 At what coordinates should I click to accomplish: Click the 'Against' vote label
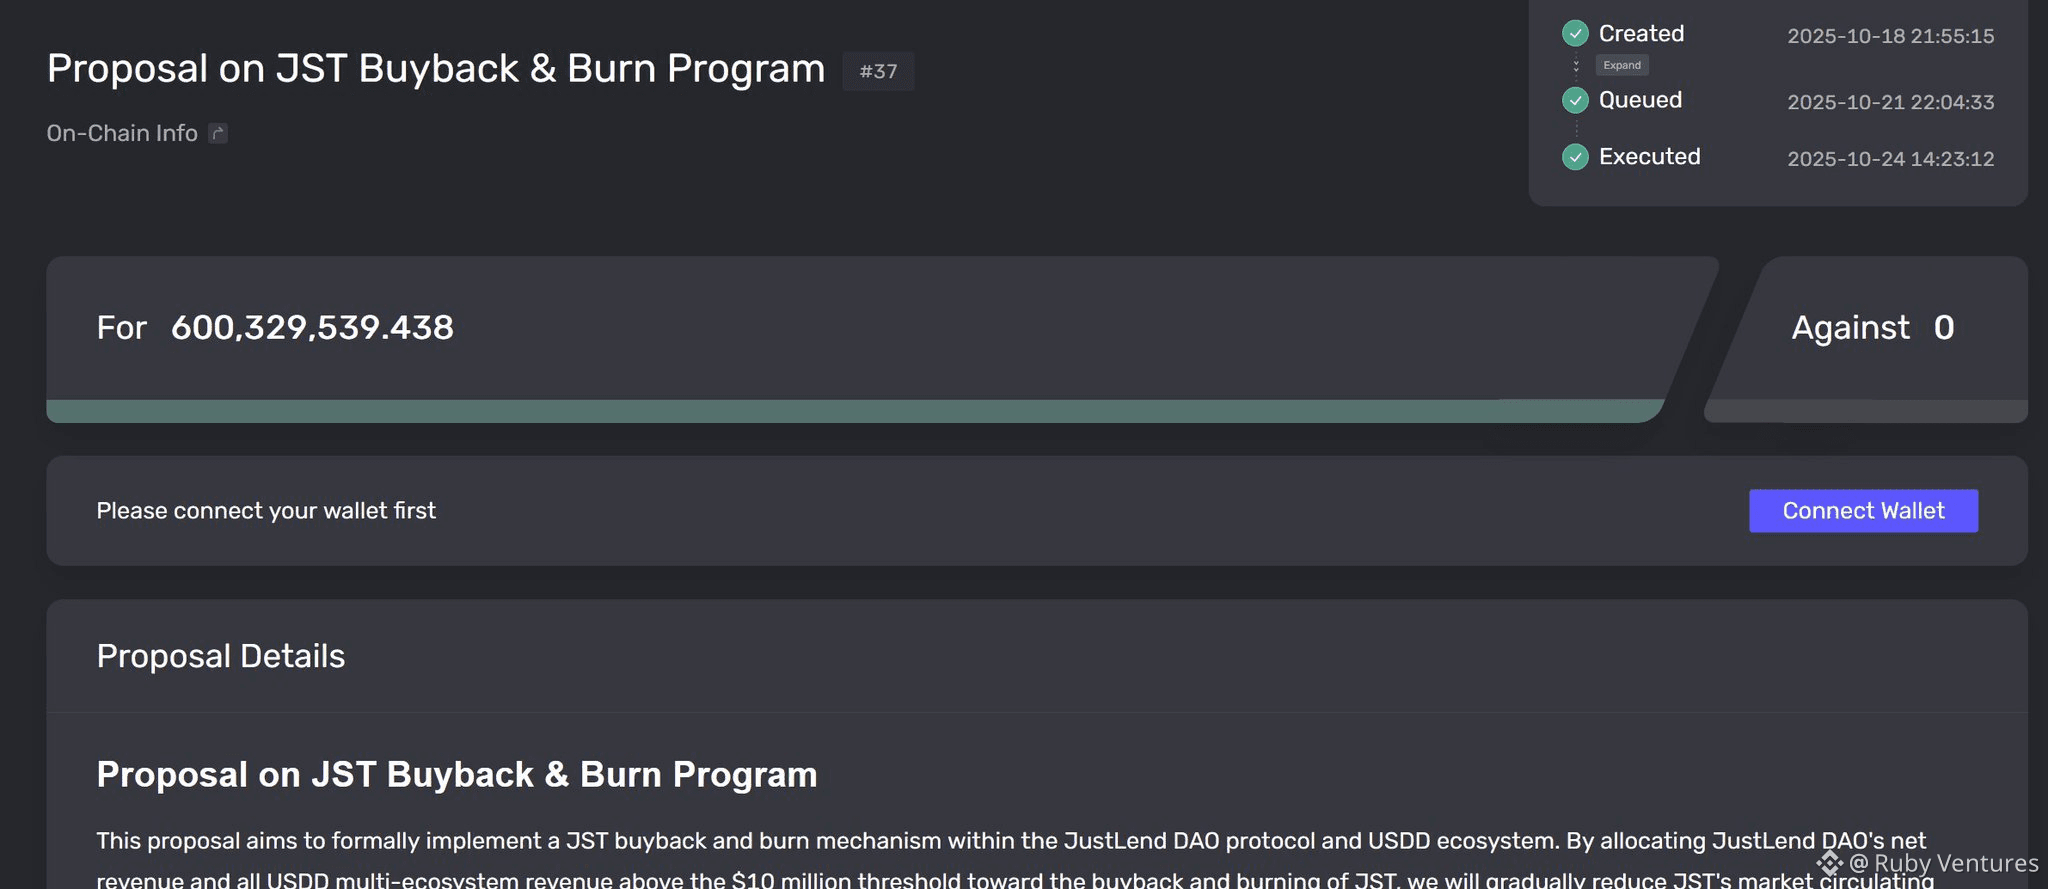pyautogui.click(x=1850, y=328)
